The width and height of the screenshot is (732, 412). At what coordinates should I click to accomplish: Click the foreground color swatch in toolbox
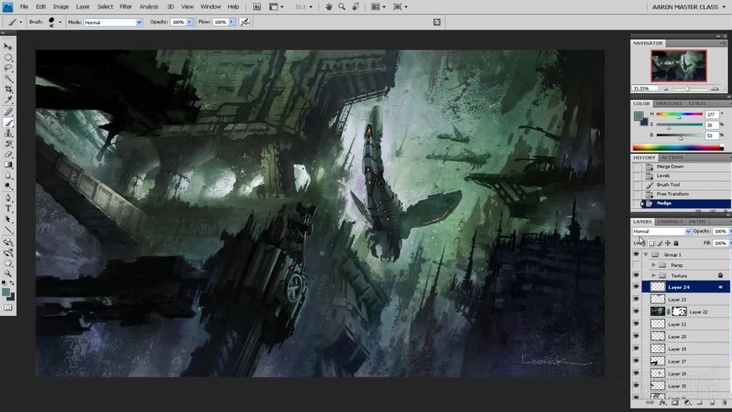(6, 292)
